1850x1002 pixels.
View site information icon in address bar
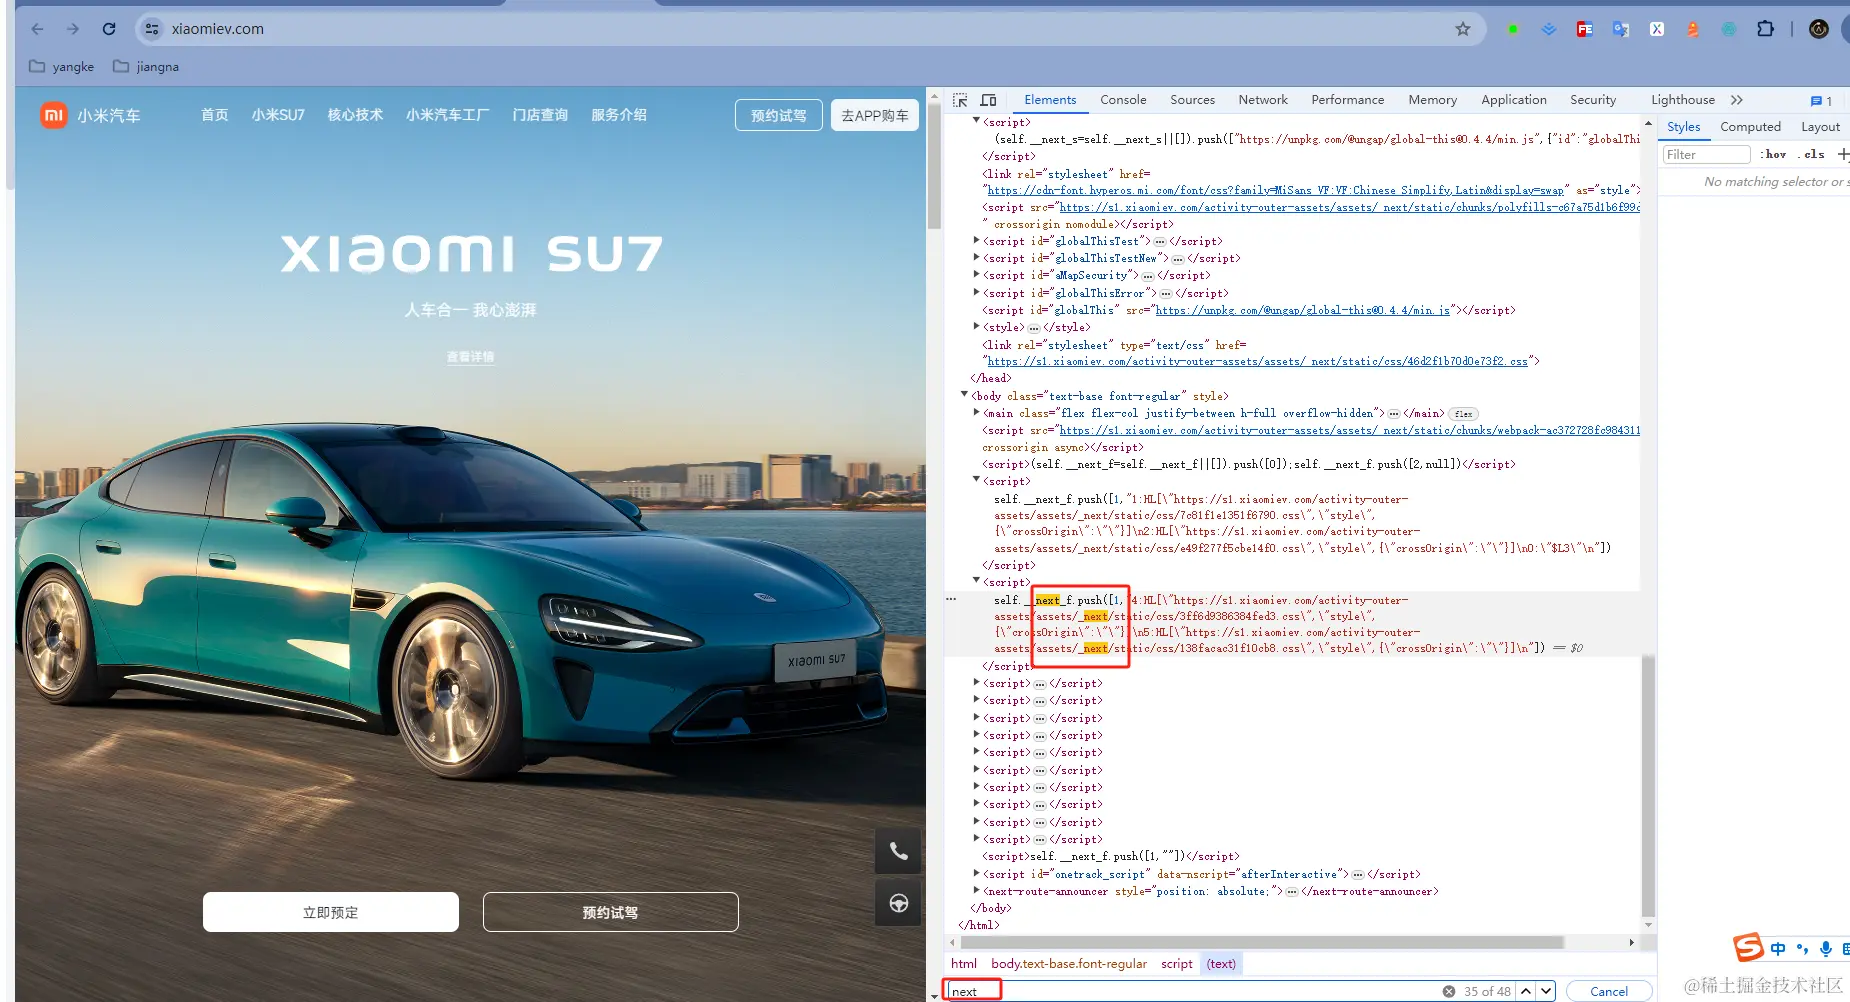coord(152,29)
